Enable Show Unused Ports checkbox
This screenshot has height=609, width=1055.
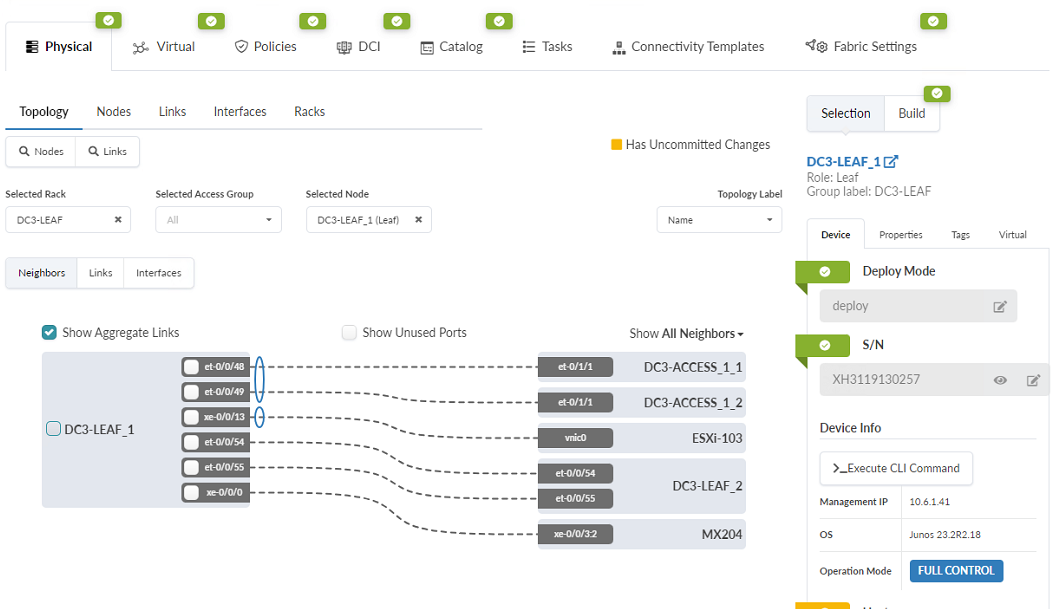(x=349, y=332)
